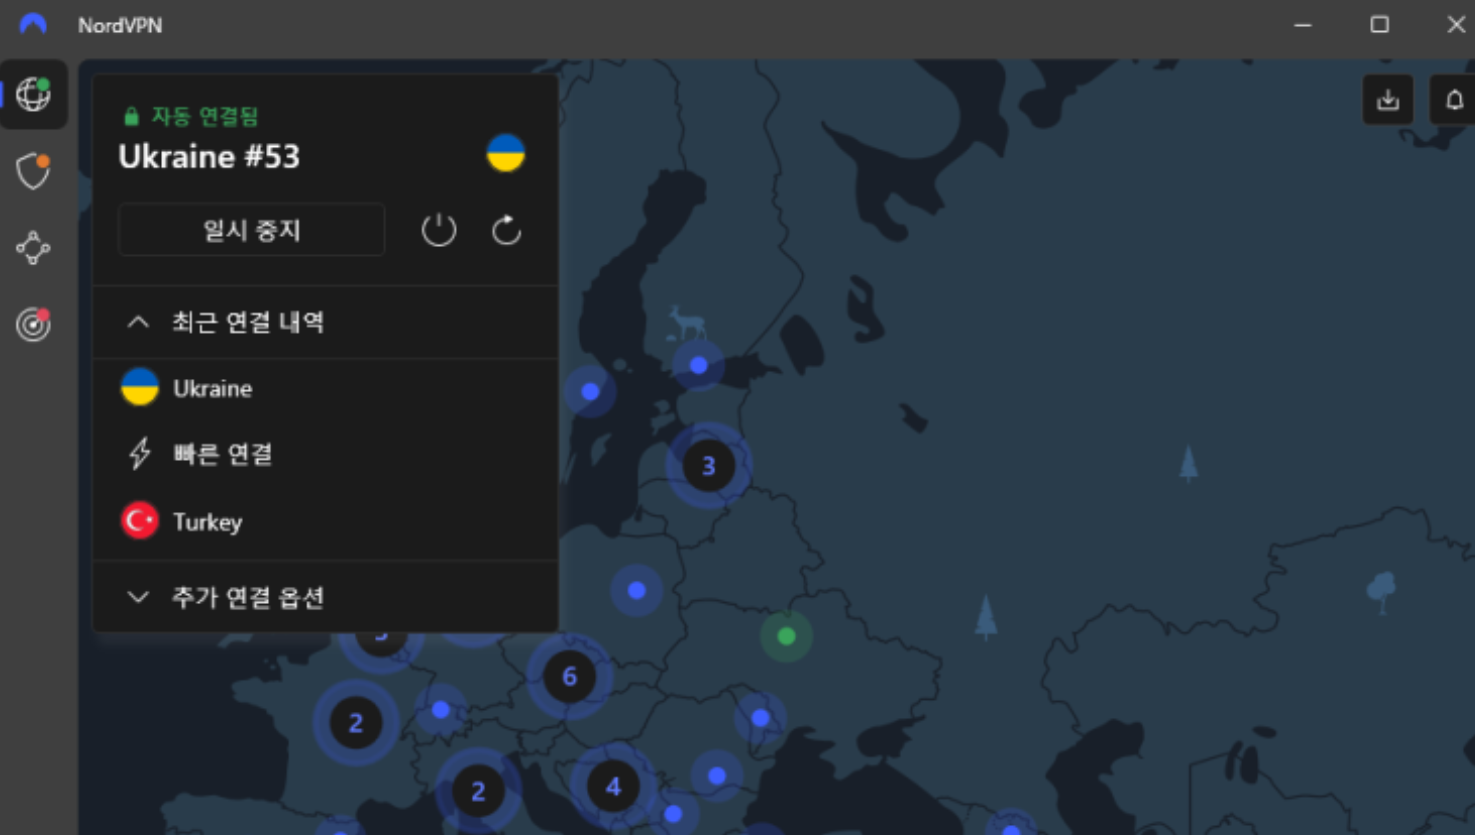Select Ukraine from recent connections list
The height and width of the screenshot is (835, 1475).
tap(325, 388)
